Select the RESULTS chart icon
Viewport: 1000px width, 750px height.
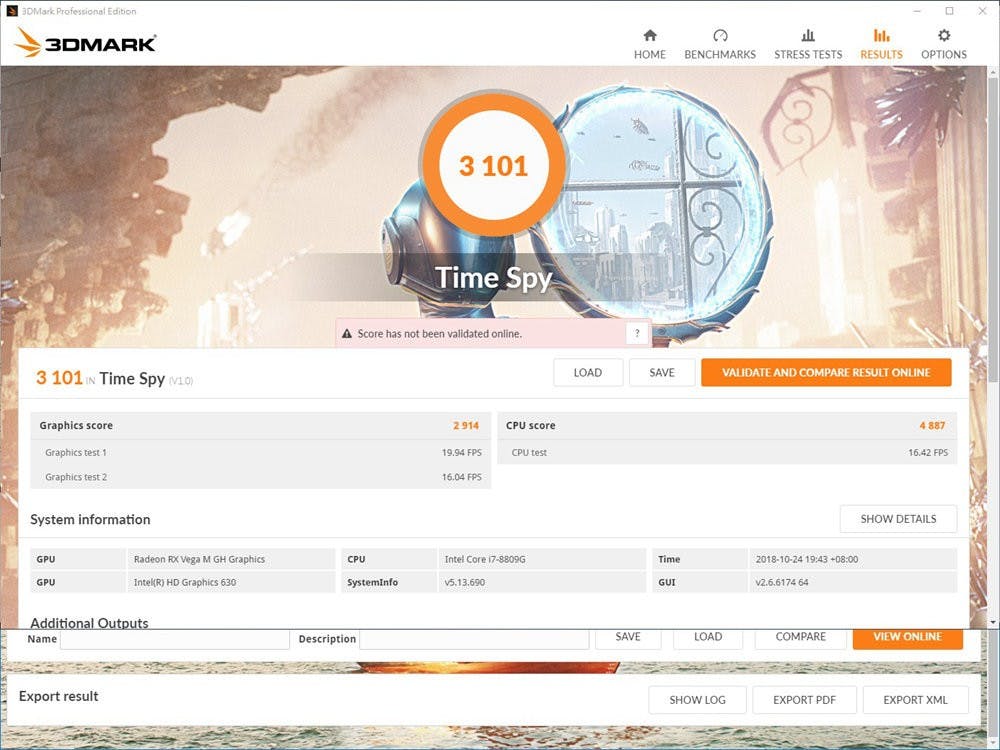881,35
